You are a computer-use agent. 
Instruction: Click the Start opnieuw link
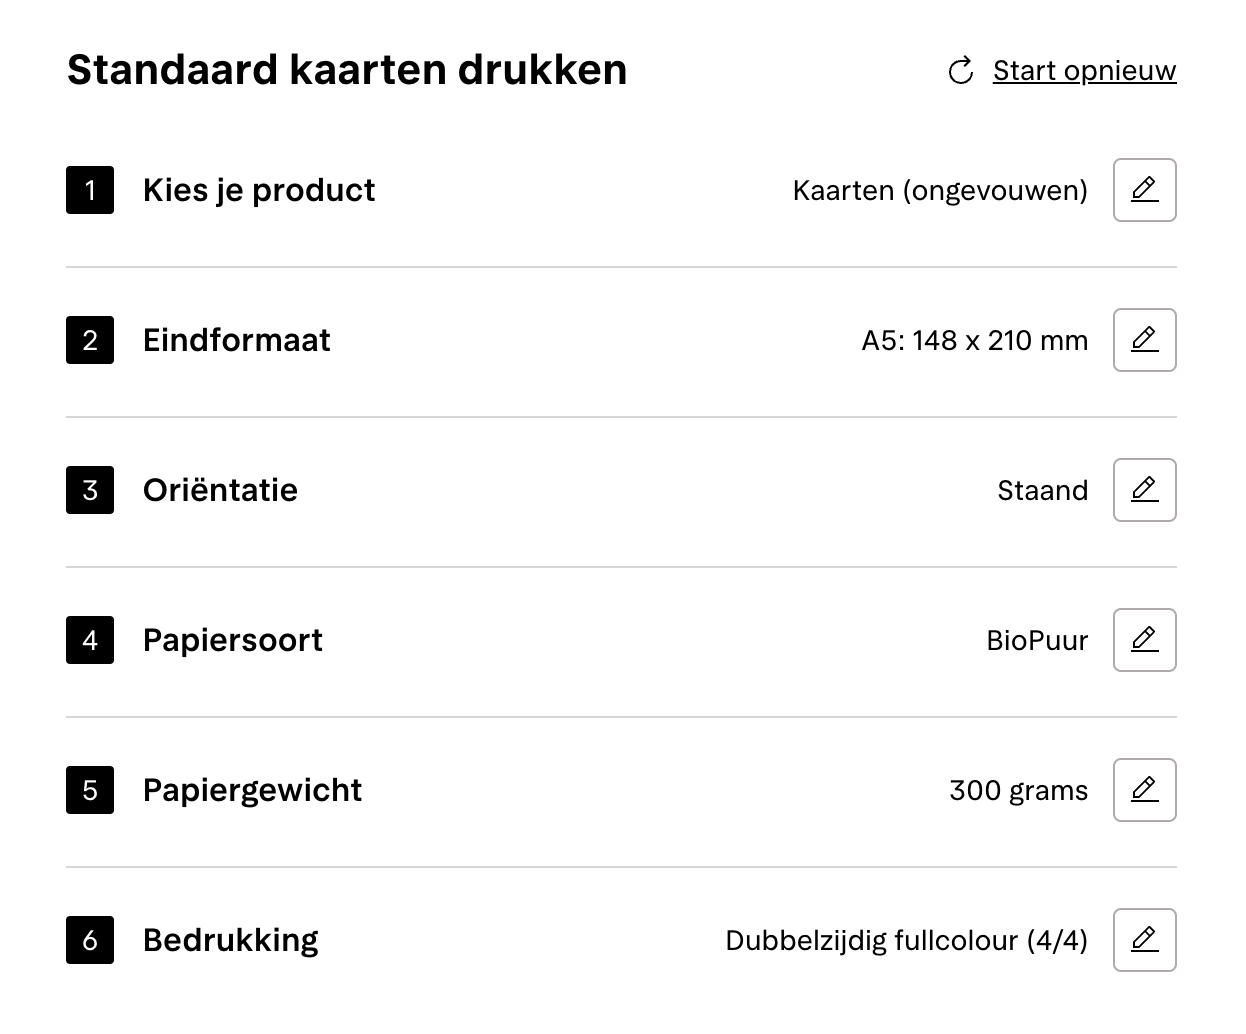(1084, 70)
